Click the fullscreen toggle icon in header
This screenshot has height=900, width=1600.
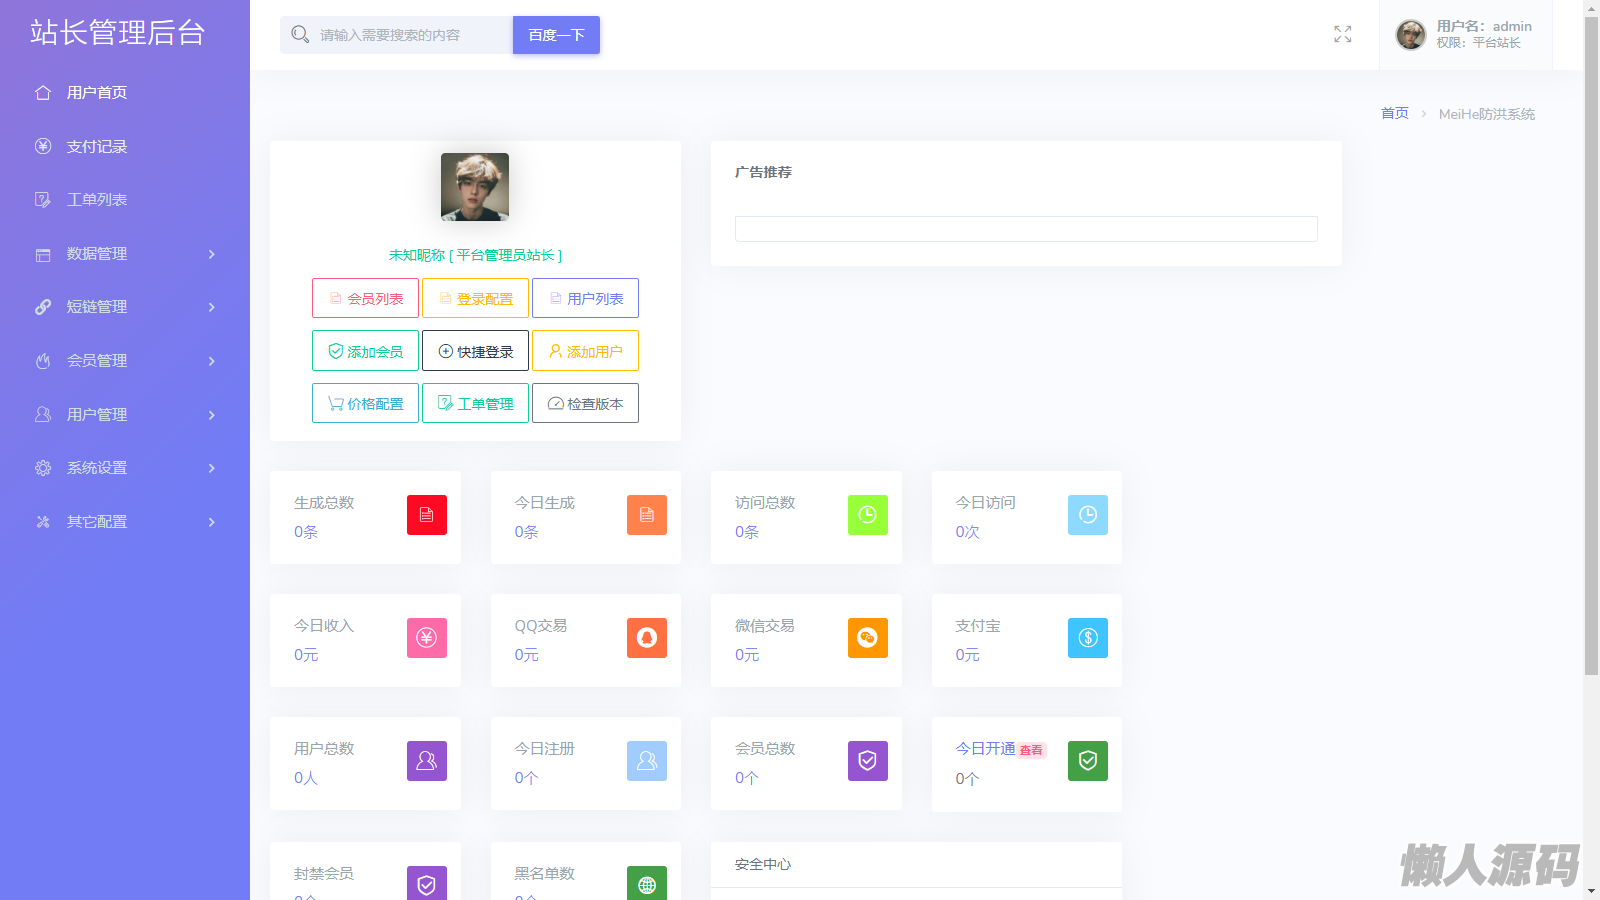(x=1343, y=35)
